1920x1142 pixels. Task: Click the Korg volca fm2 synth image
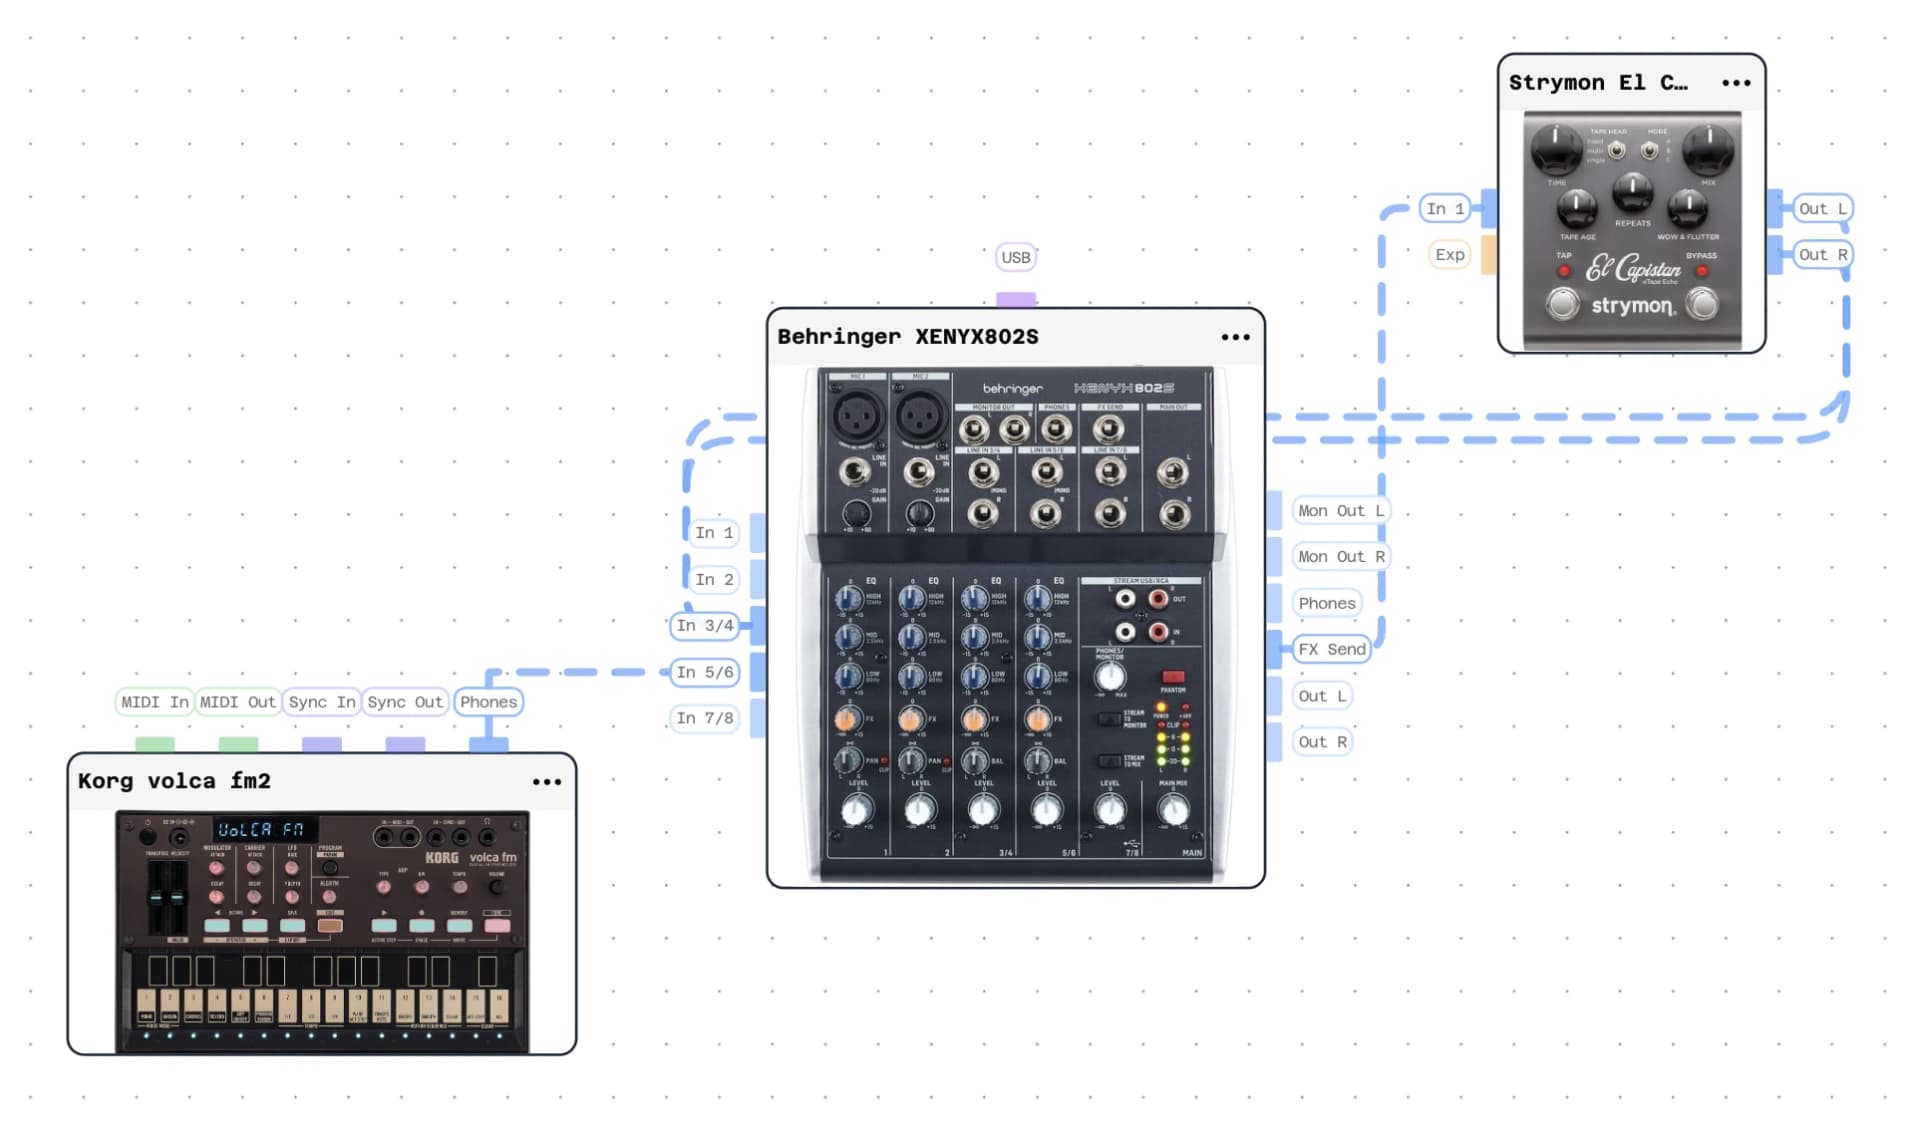point(322,932)
